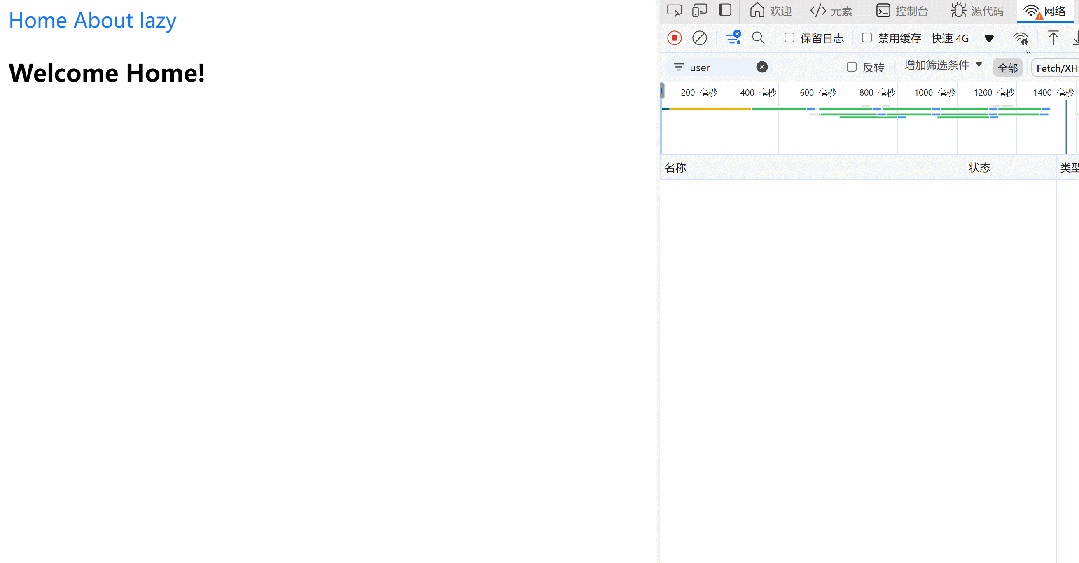Select the 全部 (All) filter chip

point(1007,67)
